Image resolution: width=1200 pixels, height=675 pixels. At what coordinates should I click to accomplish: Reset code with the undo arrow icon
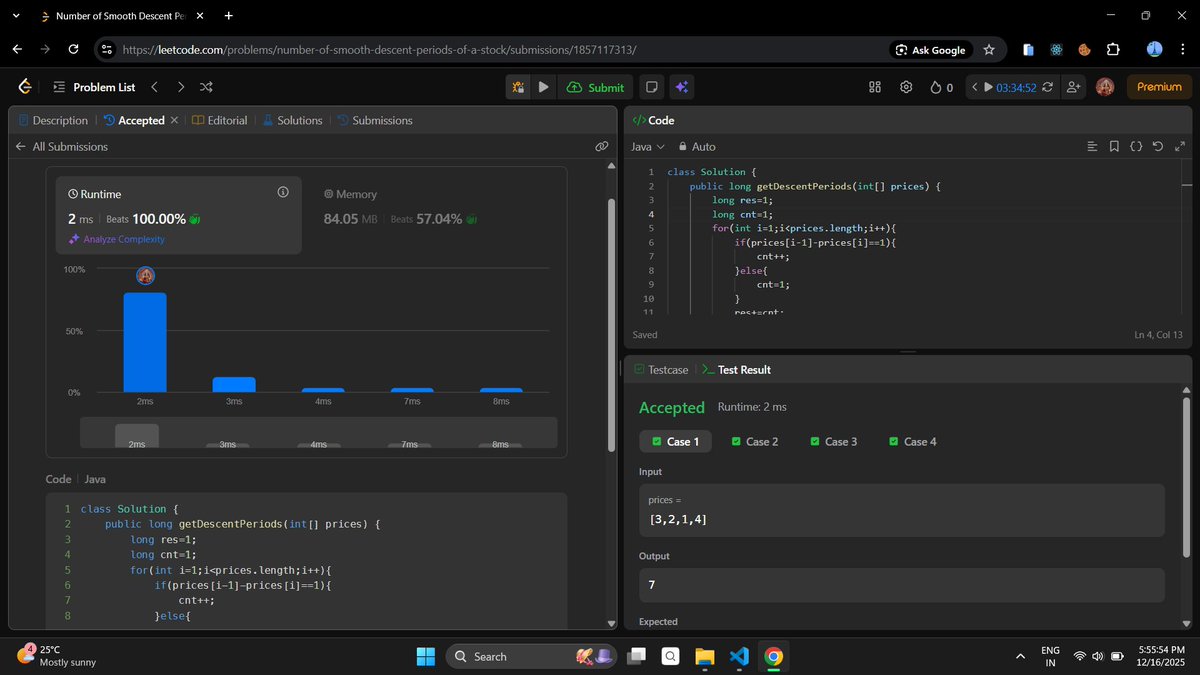(x=1158, y=146)
